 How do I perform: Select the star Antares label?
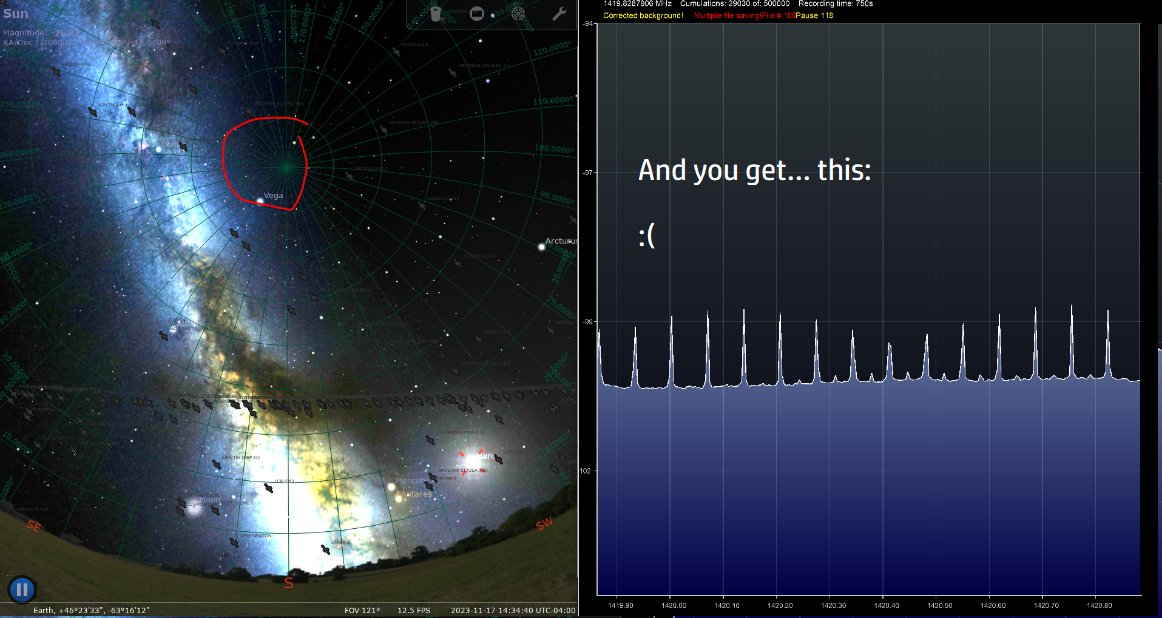(416, 494)
